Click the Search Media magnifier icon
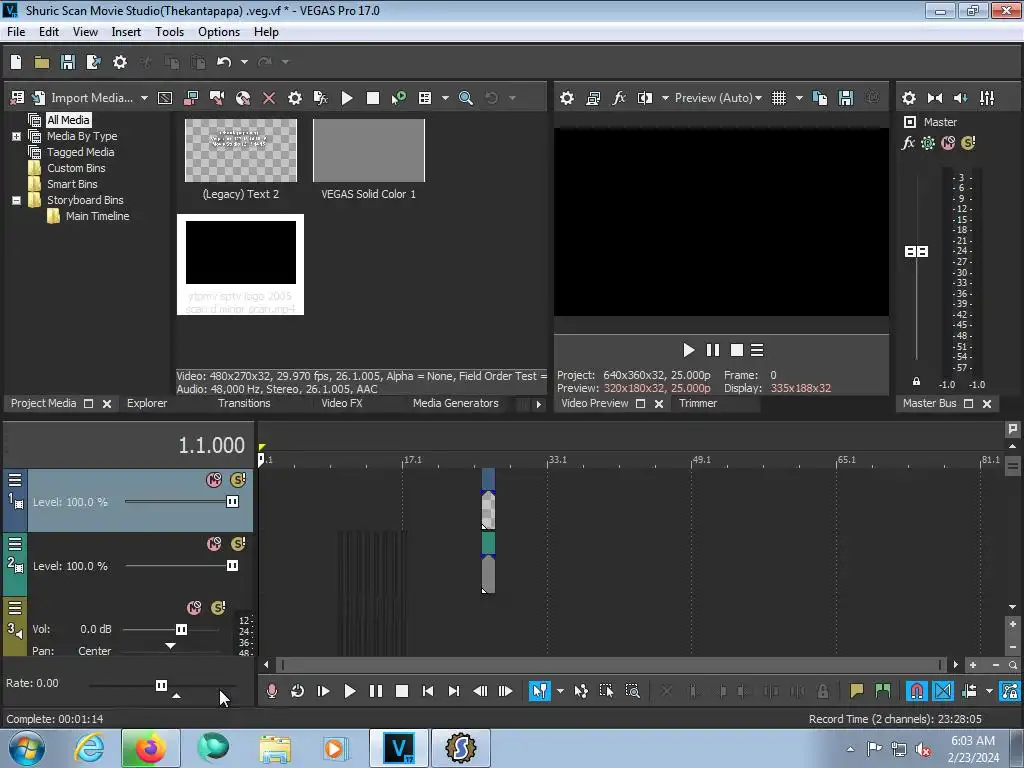The image size is (1024, 768). pyautogui.click(x=466, y=98)
